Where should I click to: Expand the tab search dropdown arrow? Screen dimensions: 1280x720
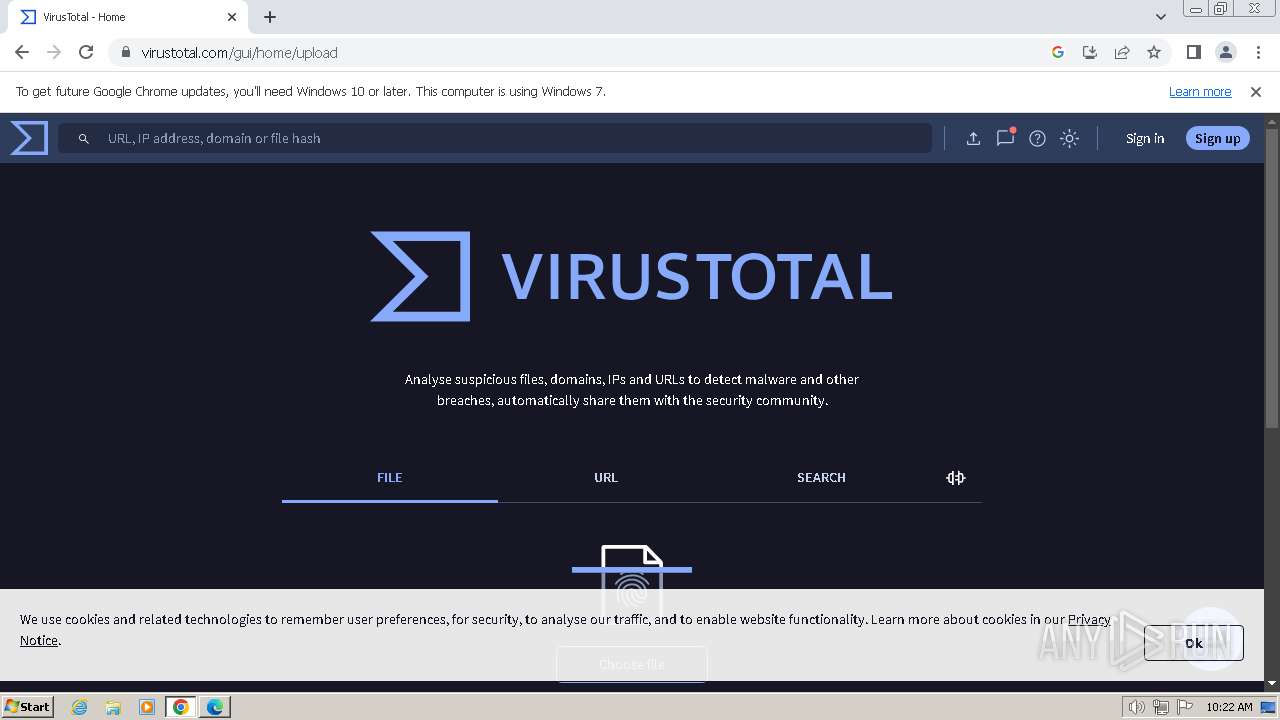[x=1161, y=17]
